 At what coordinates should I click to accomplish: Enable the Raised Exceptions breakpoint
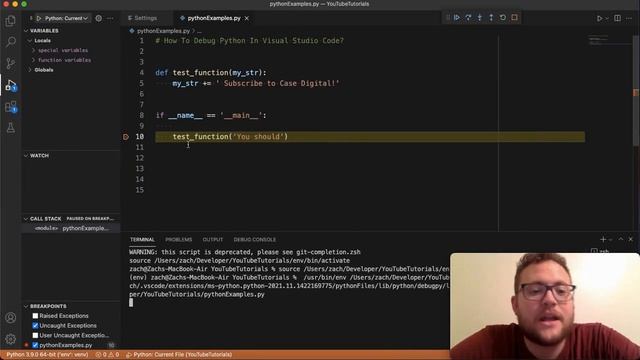coord(35,316)
